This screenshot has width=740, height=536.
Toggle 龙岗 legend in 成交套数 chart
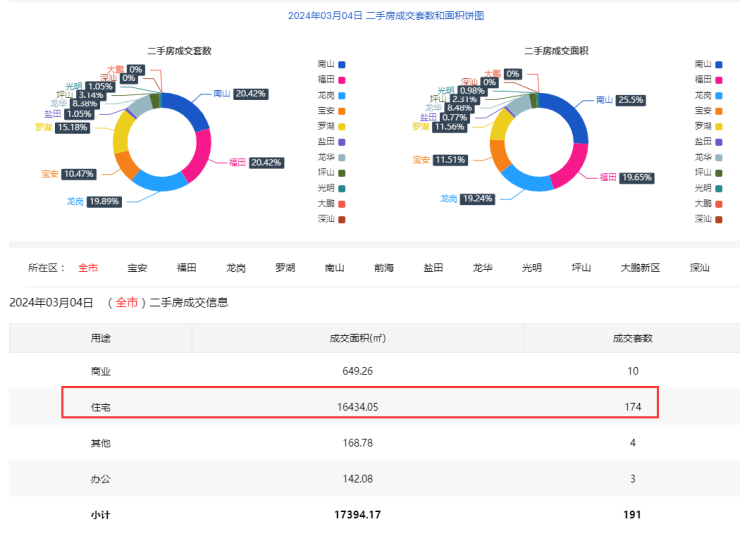(331, 94)
